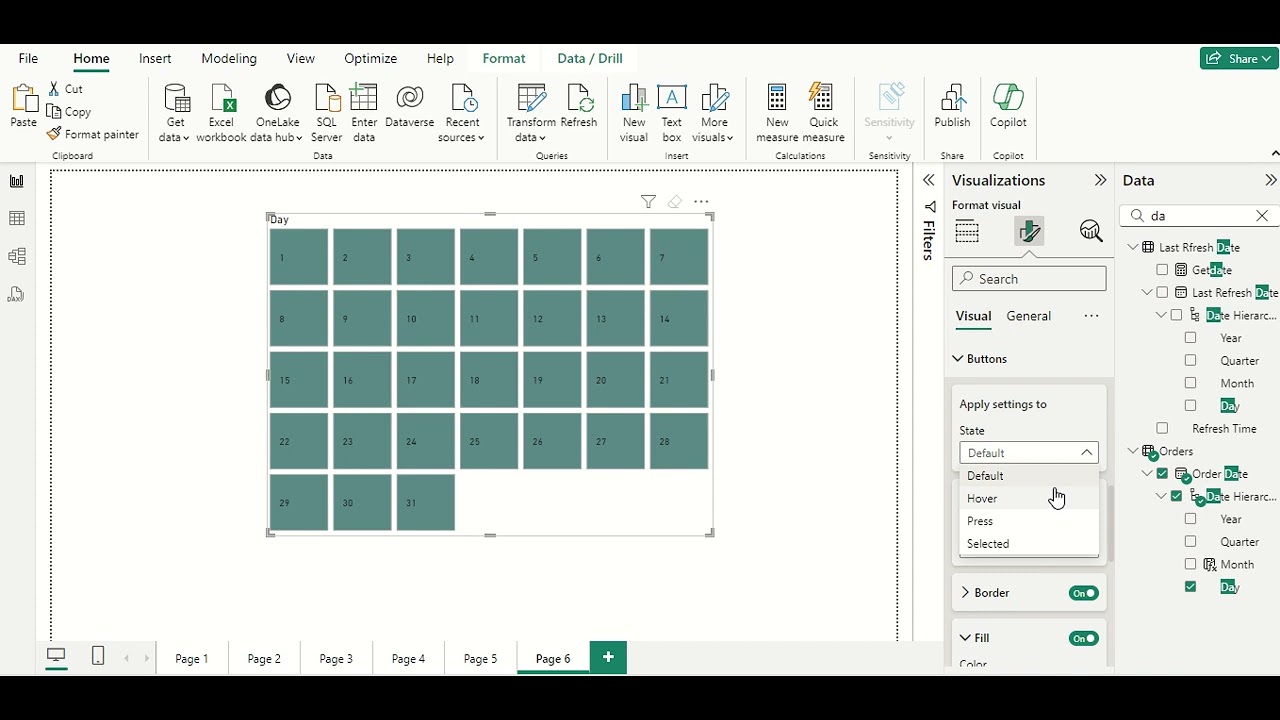Screen dimensions: 1280x720
Task: Uncheck the Day field under Orders
Action: tap(1190, 587)
